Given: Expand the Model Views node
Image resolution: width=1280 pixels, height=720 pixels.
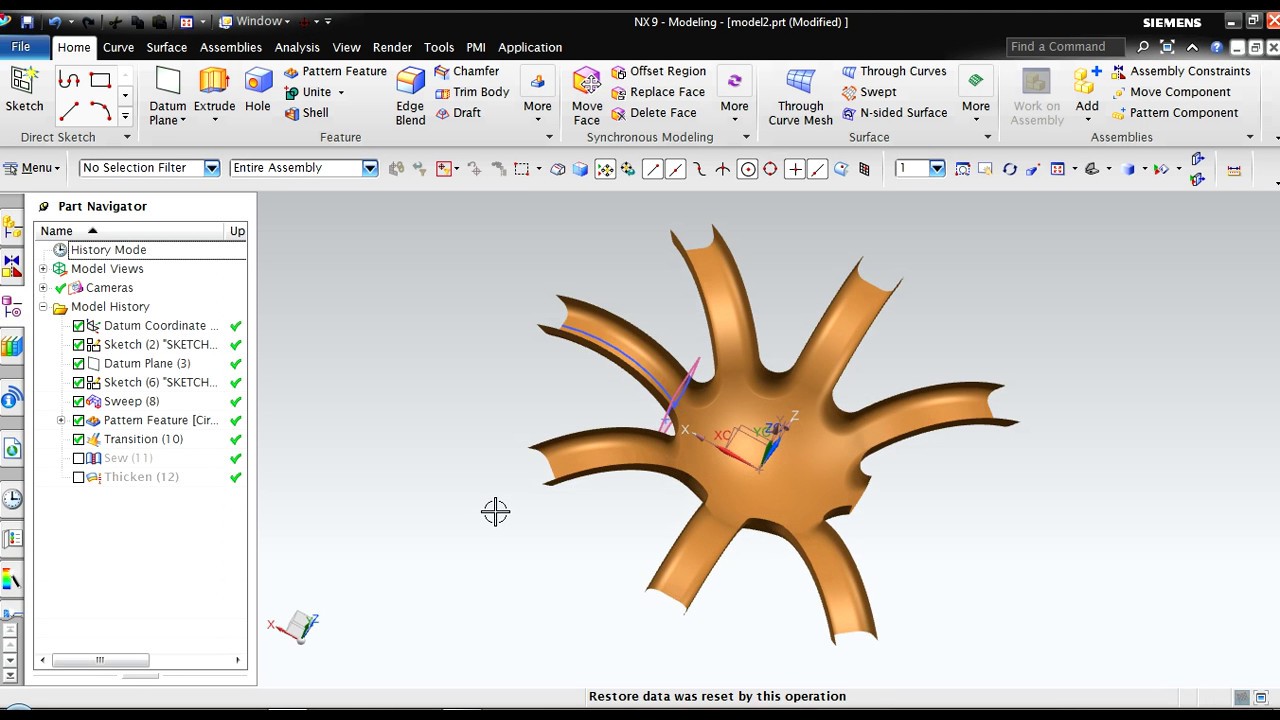Looking at the screenshot, I should coord(43,269).
